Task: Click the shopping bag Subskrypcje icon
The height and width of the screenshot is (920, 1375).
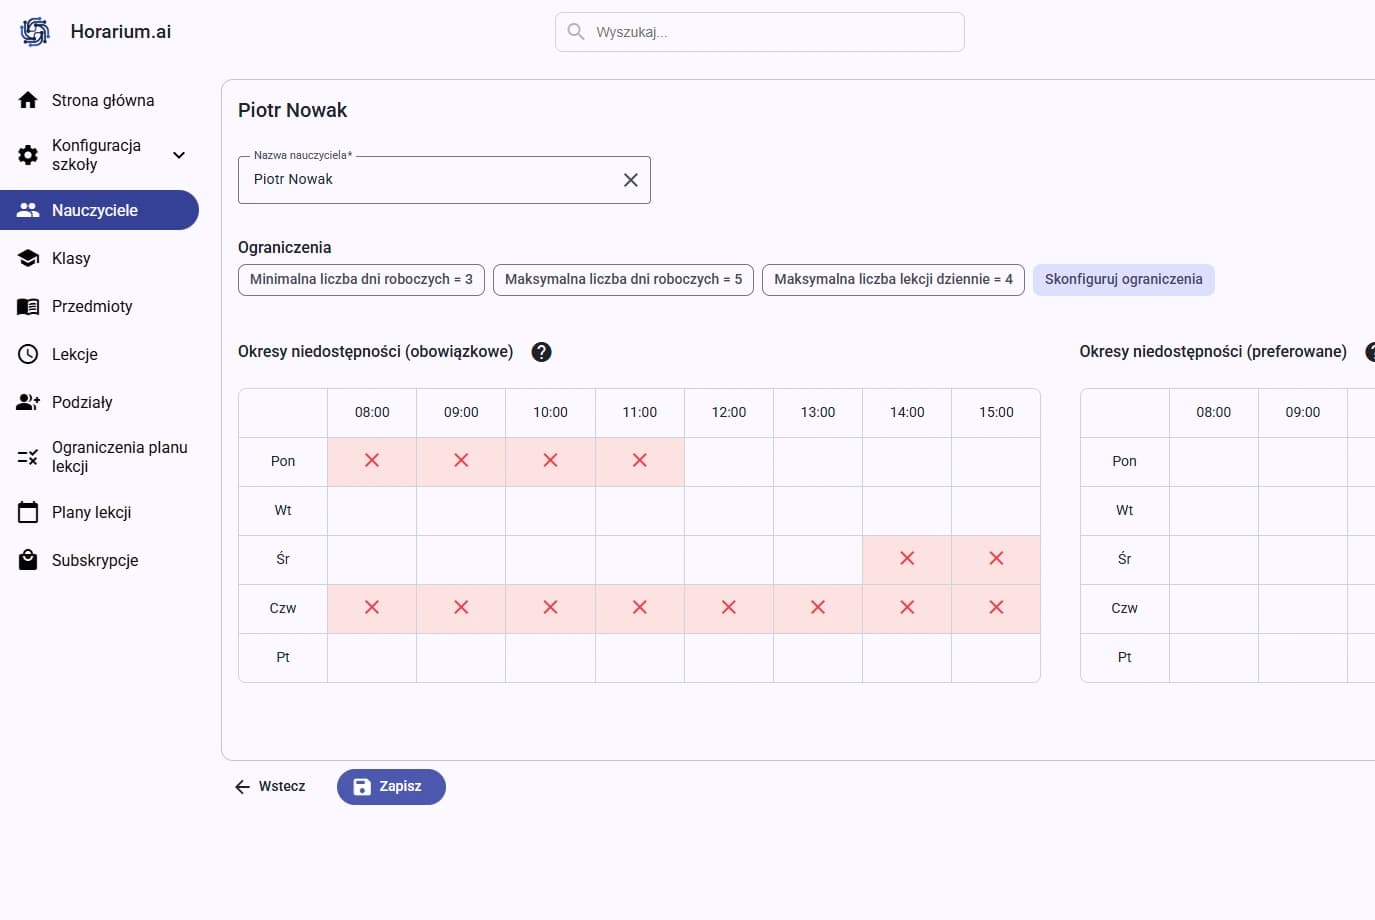Action: [28, 560]
